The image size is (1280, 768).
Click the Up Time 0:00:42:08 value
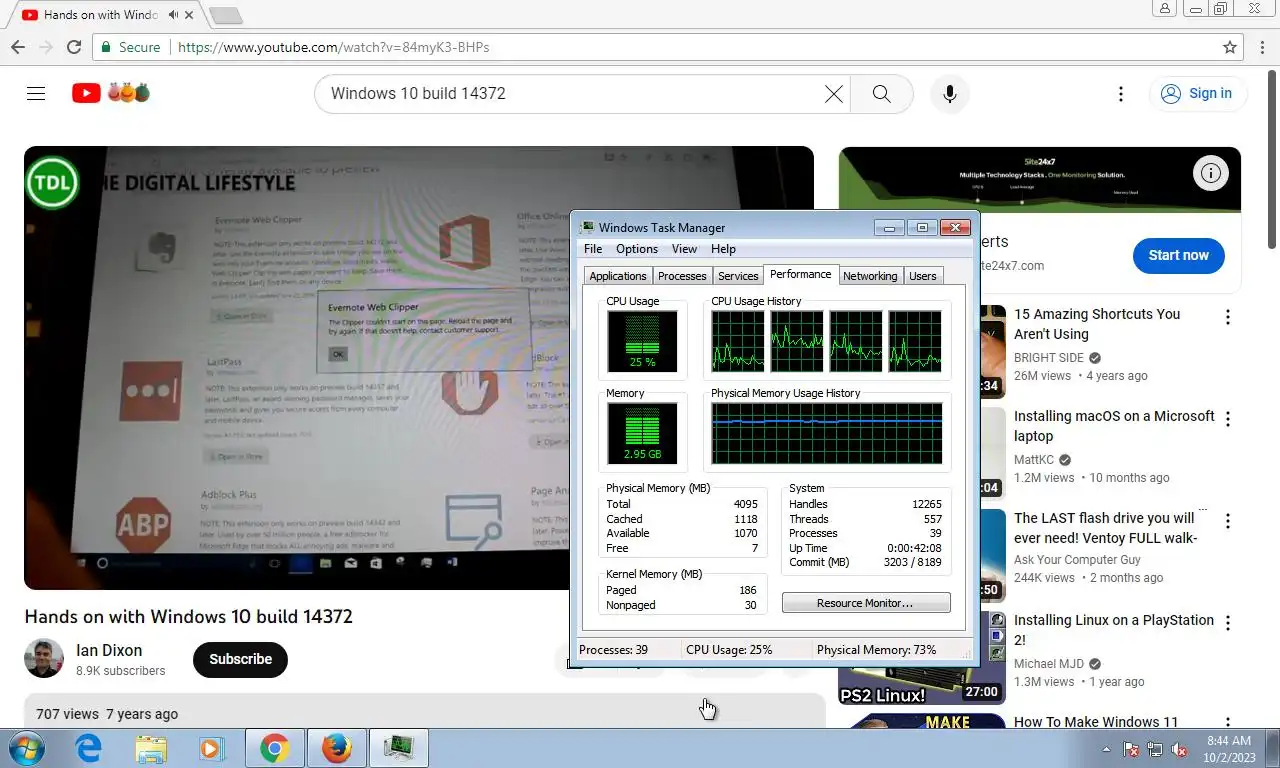(914, 548)
